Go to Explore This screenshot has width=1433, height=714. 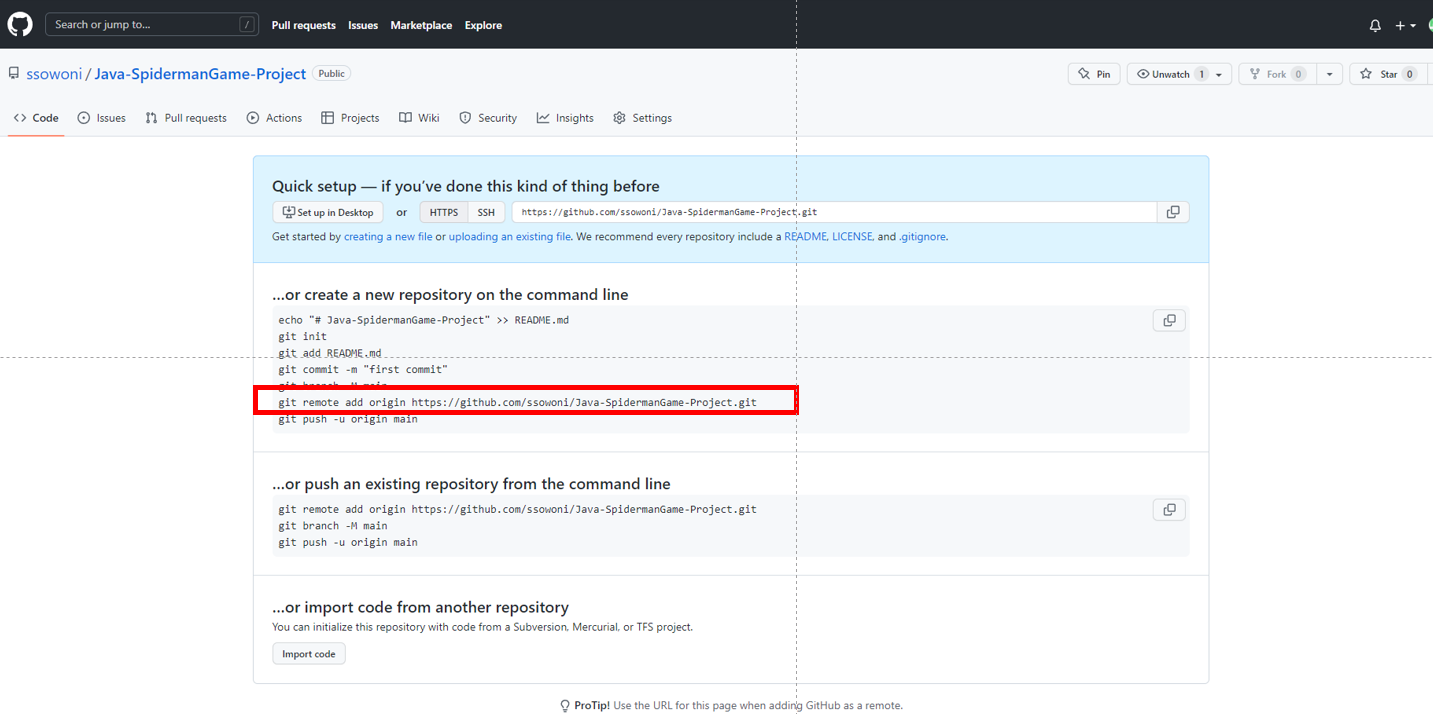pos(483,25)
